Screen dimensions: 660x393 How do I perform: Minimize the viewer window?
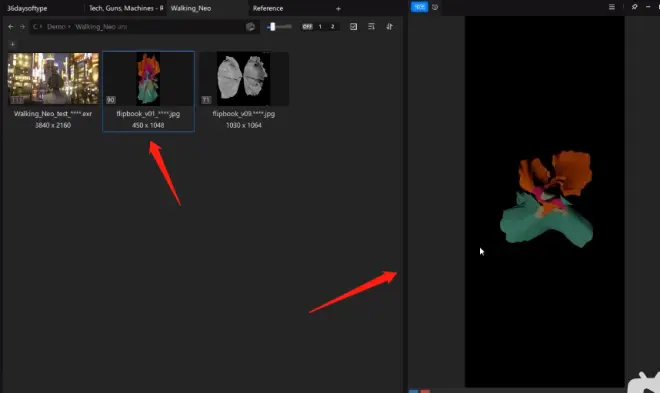tap(648, 7)
